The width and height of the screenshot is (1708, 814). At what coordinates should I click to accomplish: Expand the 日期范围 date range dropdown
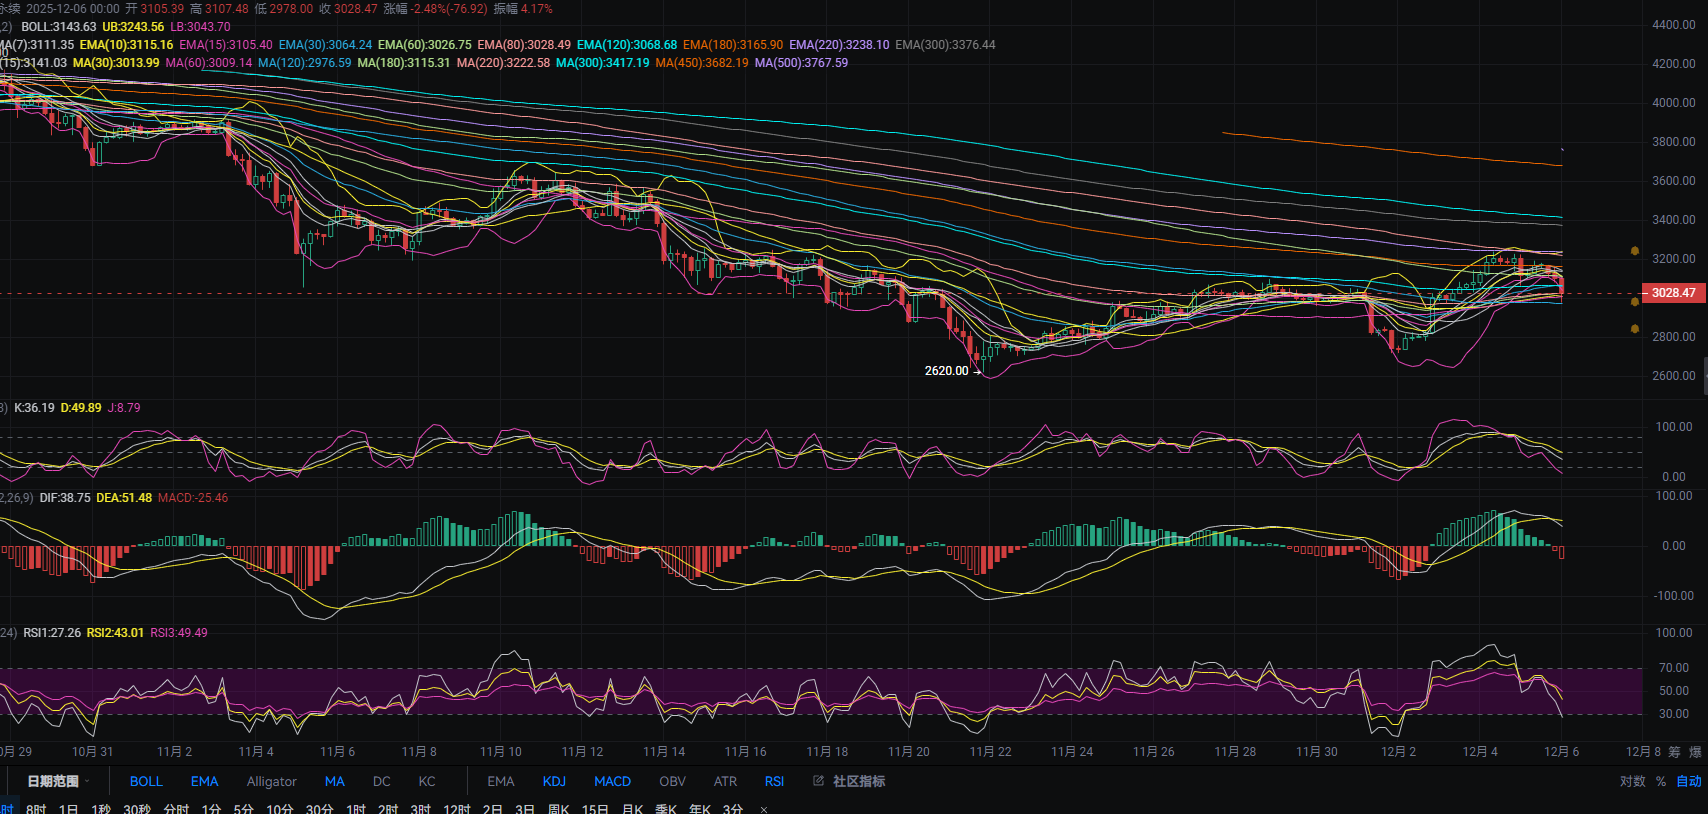pos(58,781)
